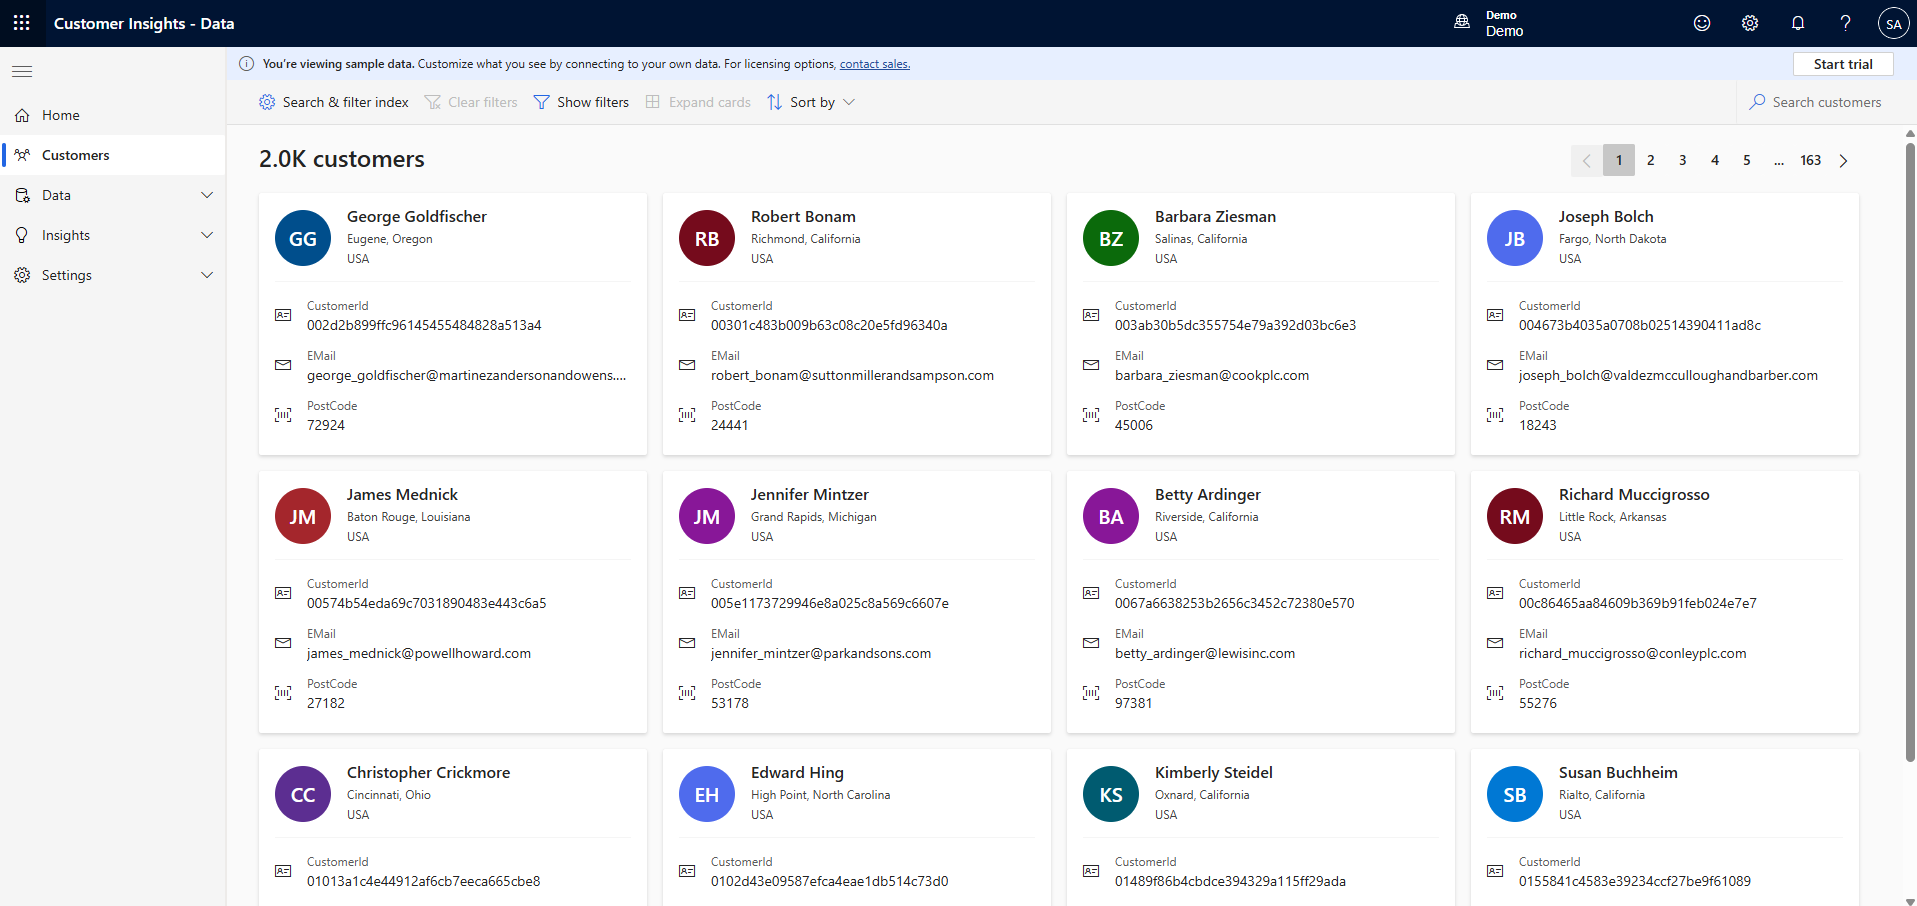1917x906 pixels.
Task: Focus the Search customers field
Action: (x=1826, y=102)
